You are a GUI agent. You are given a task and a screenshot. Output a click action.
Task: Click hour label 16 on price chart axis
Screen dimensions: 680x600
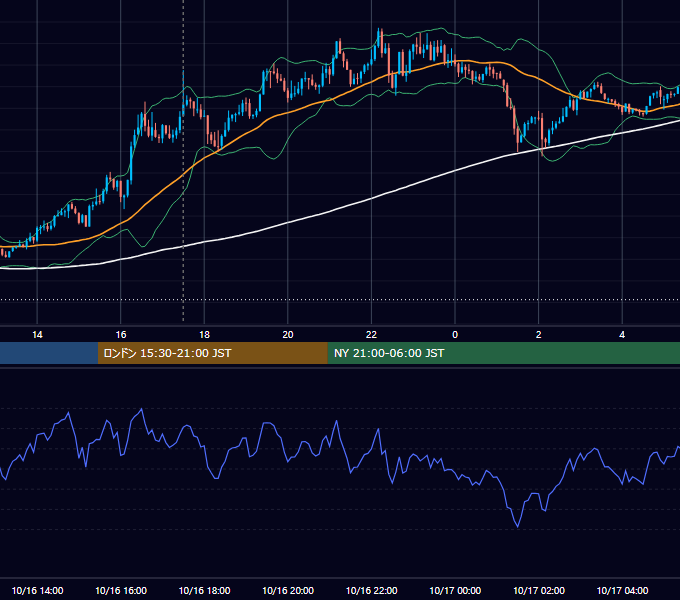point(121,335)
